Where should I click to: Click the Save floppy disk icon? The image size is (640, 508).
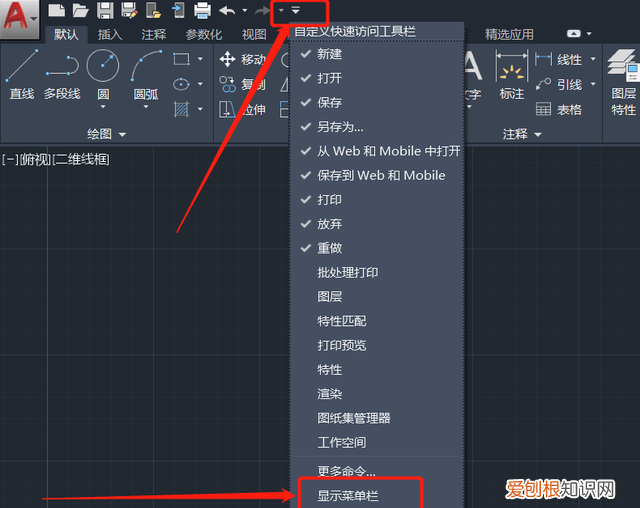[x=105, y=10]
